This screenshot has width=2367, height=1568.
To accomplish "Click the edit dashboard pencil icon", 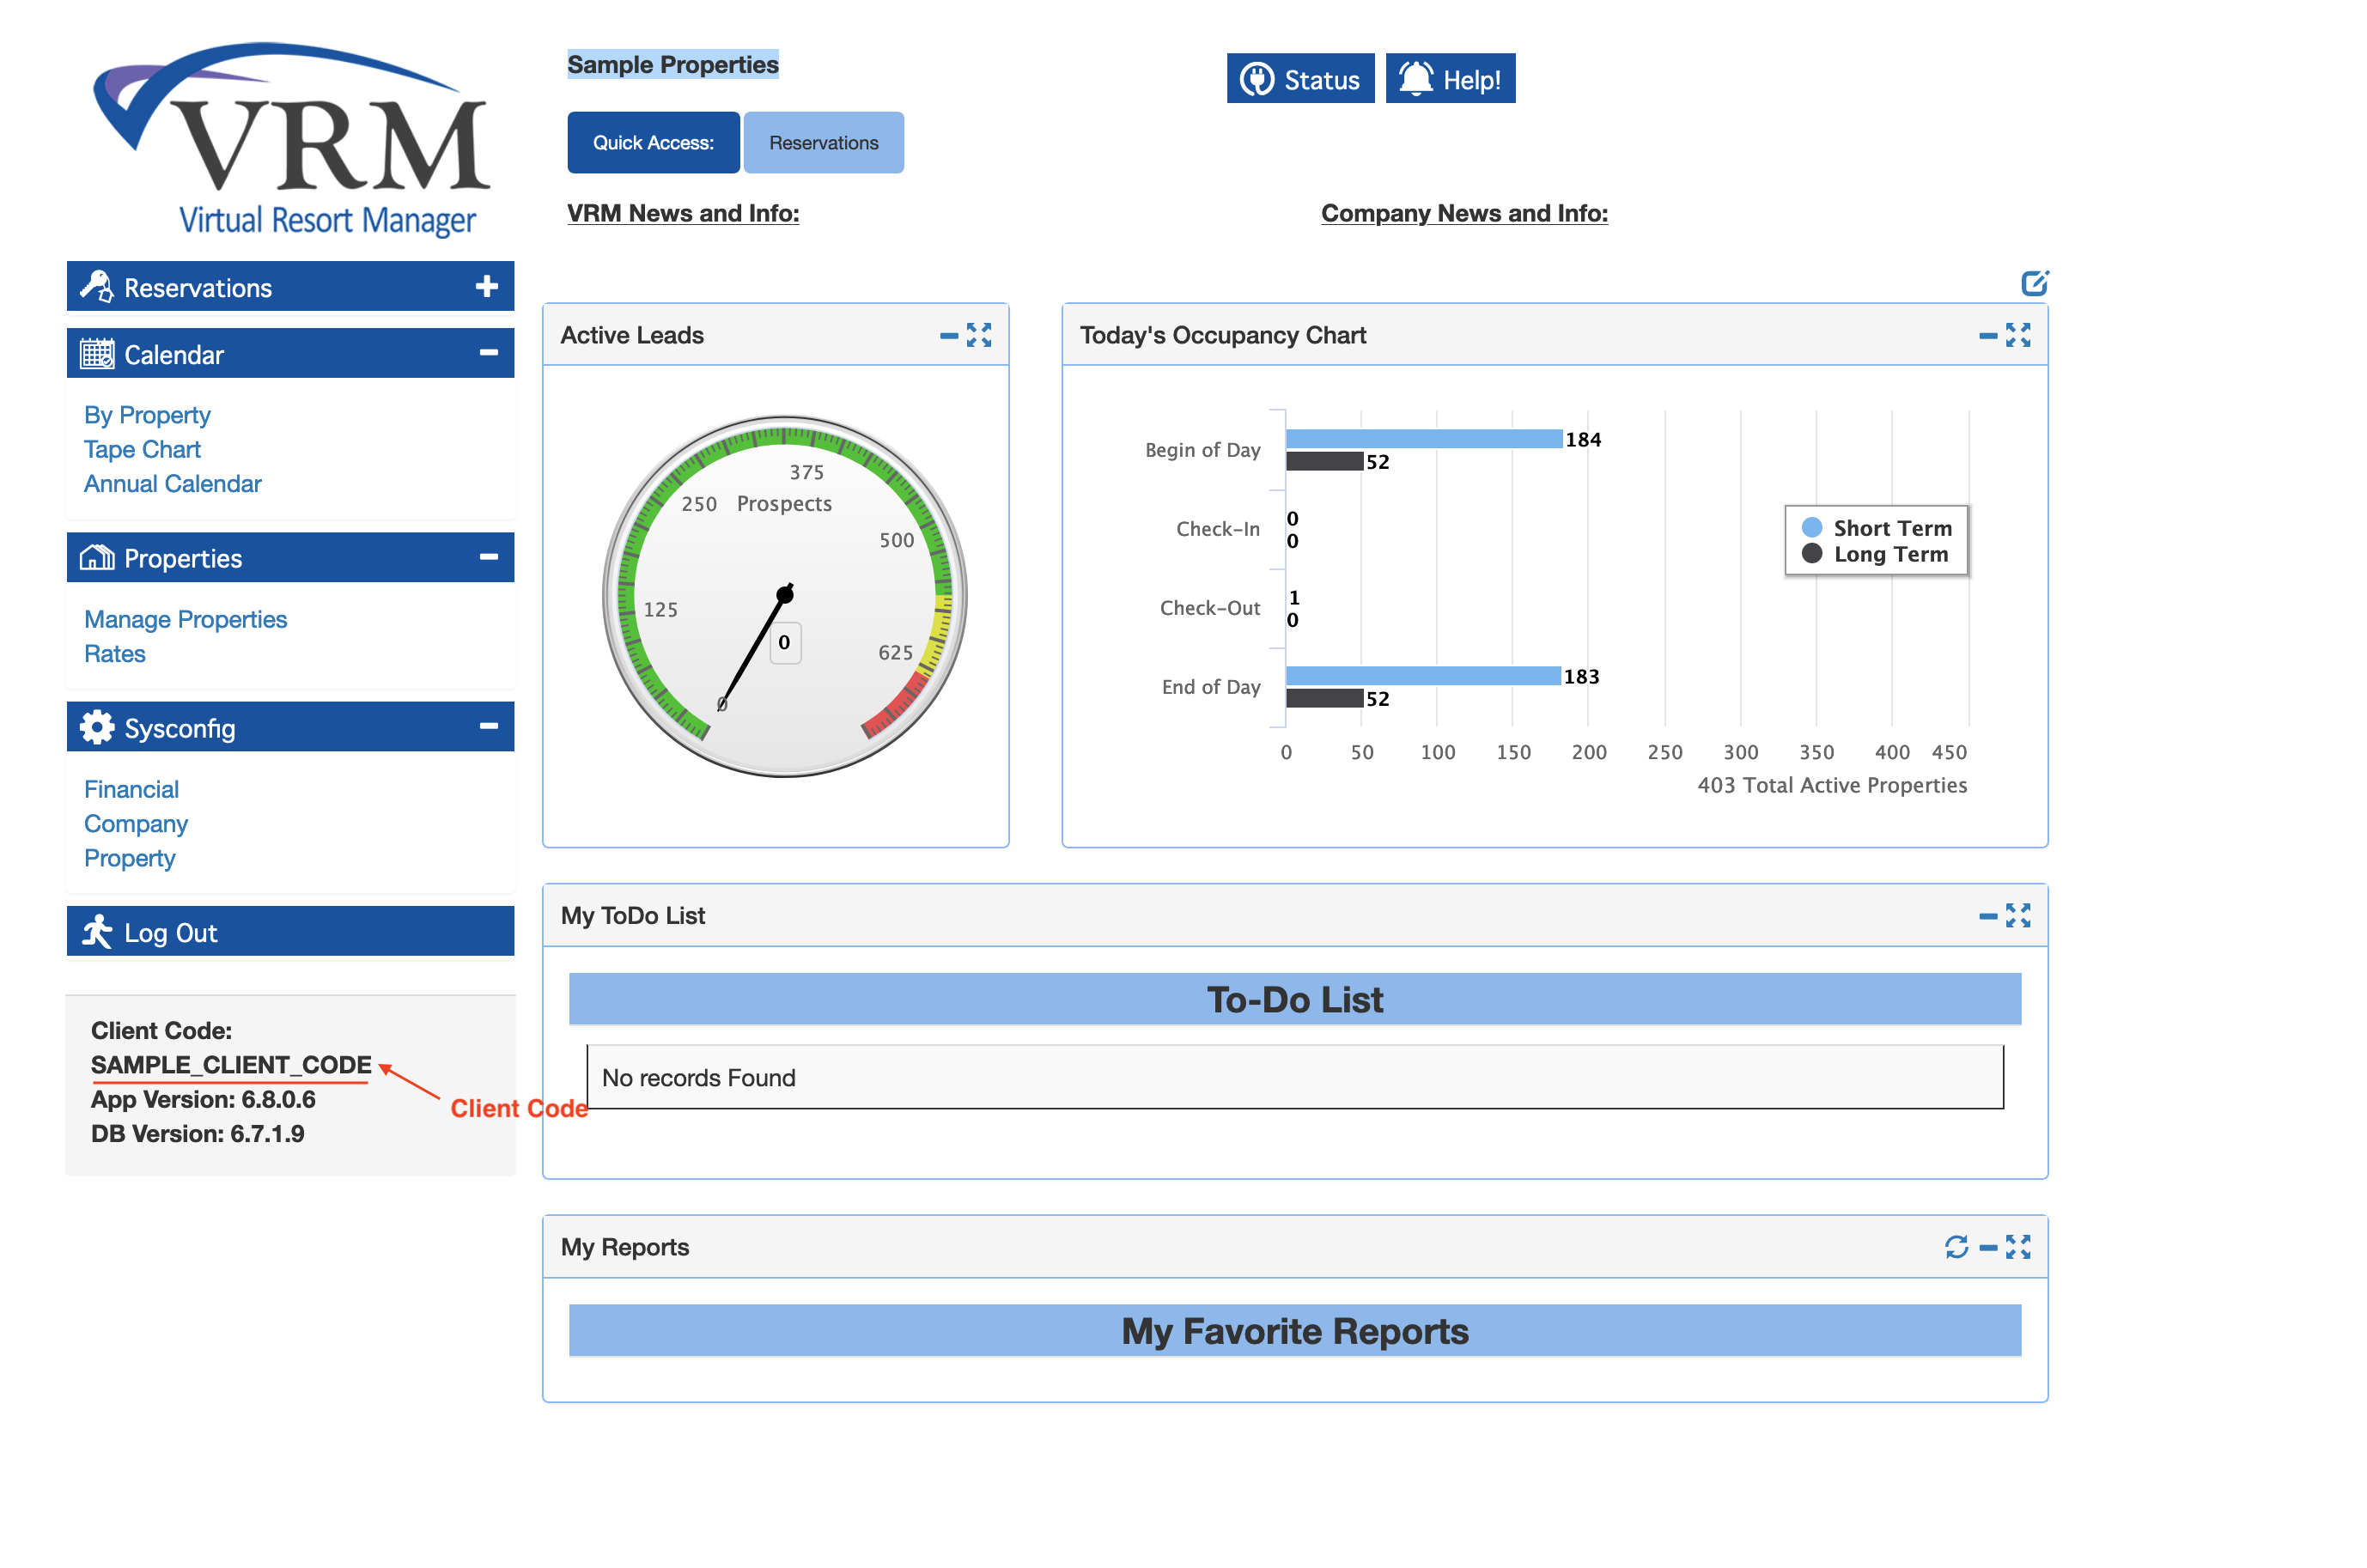I will click(2033, 283).
